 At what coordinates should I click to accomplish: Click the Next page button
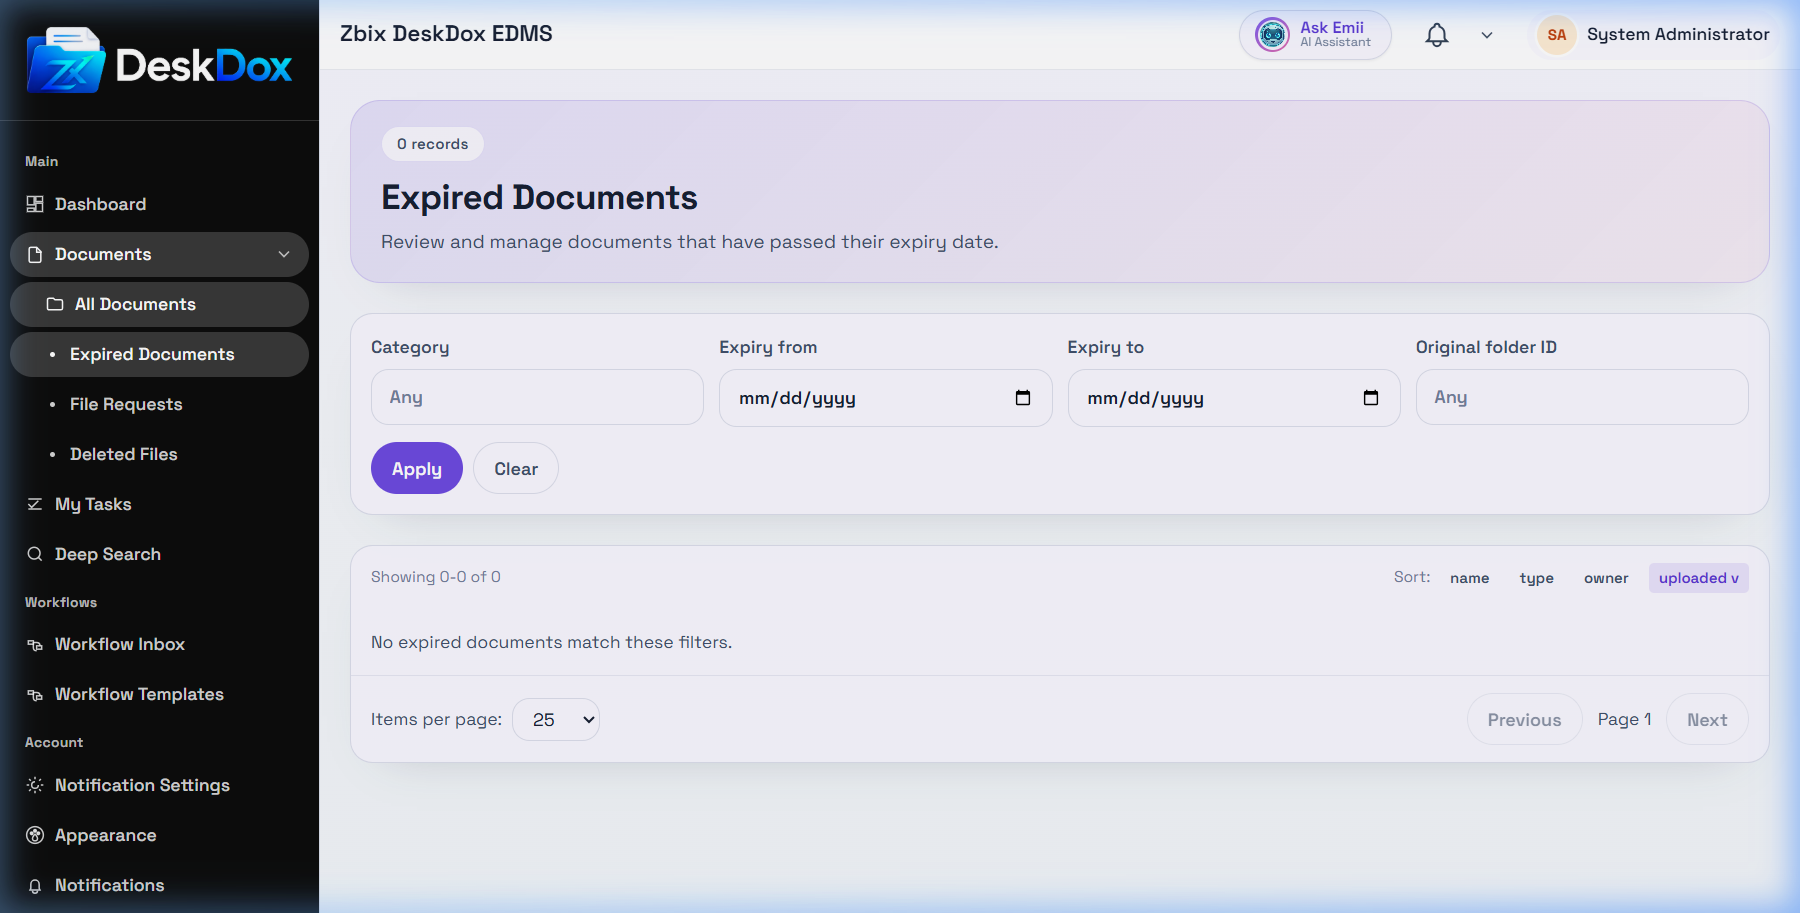coord(1707,719)
